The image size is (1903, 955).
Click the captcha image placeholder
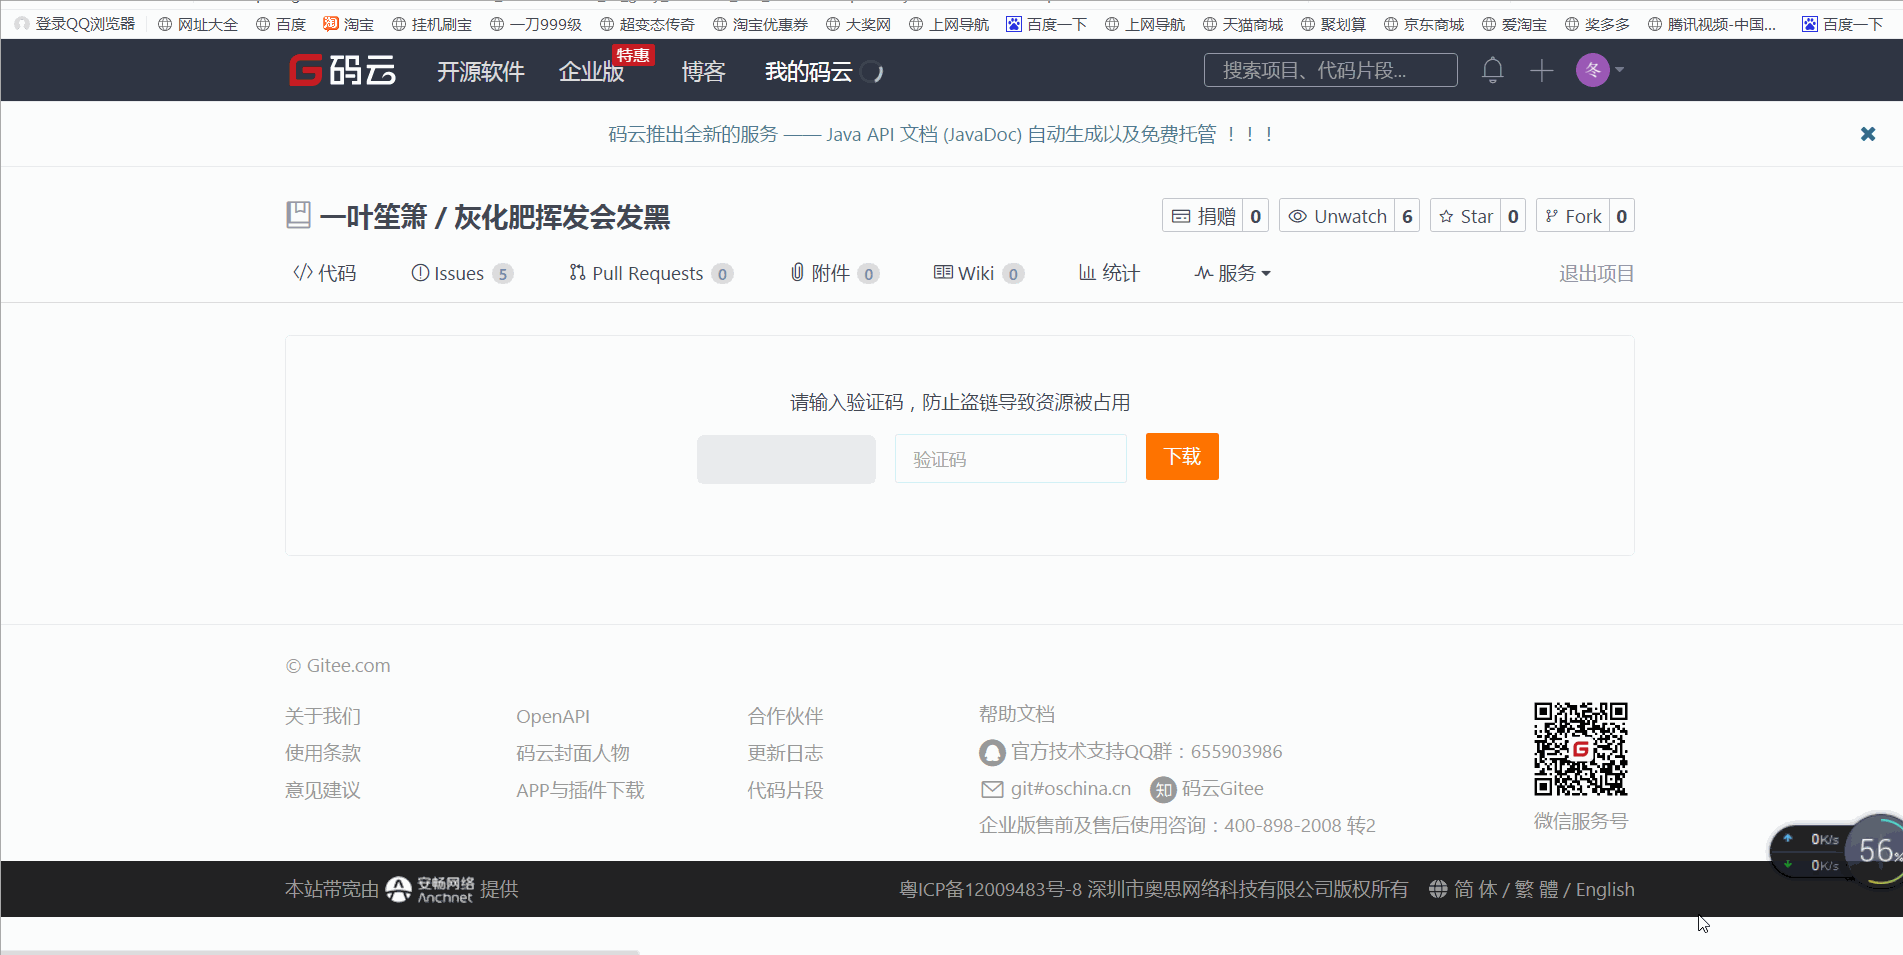pyautogui.click(x=786, y=459)
